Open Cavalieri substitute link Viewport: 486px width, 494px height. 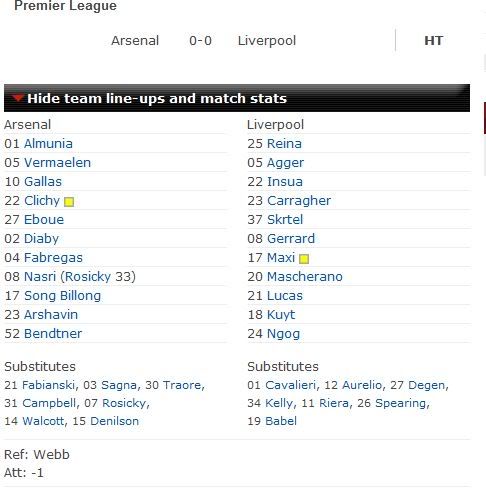(290, 385)
